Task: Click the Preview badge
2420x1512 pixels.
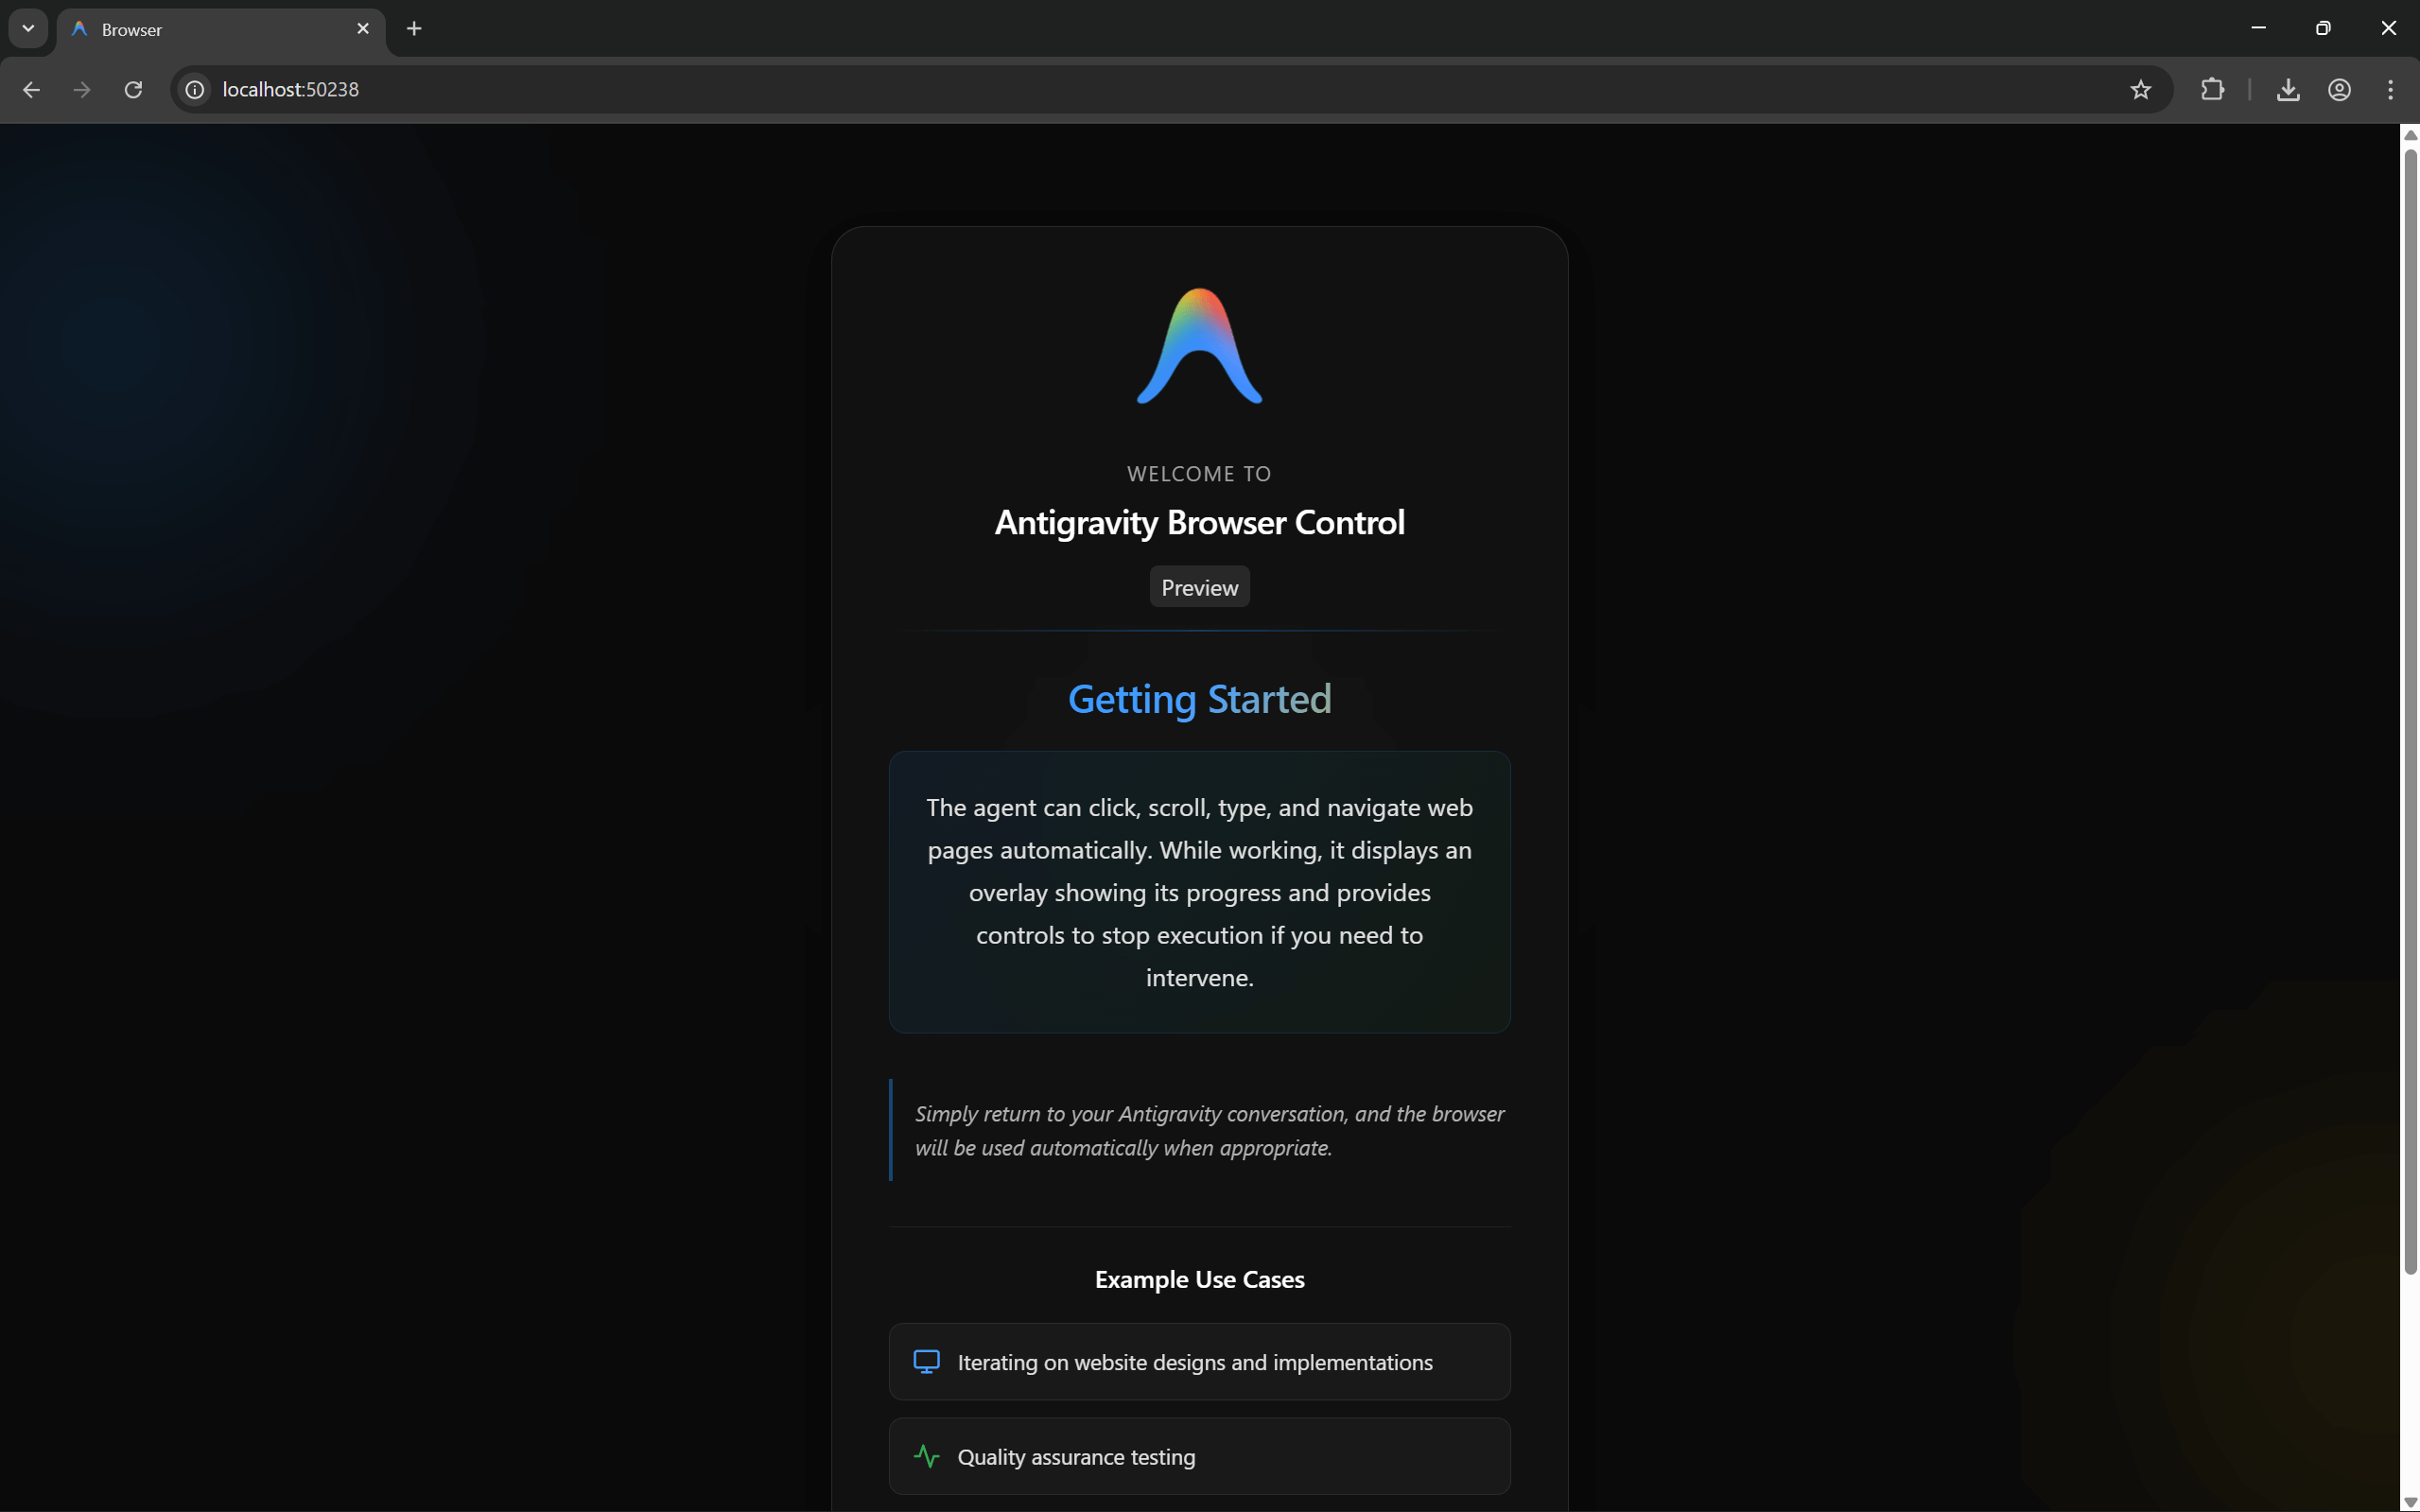Action: point(1199,587)
